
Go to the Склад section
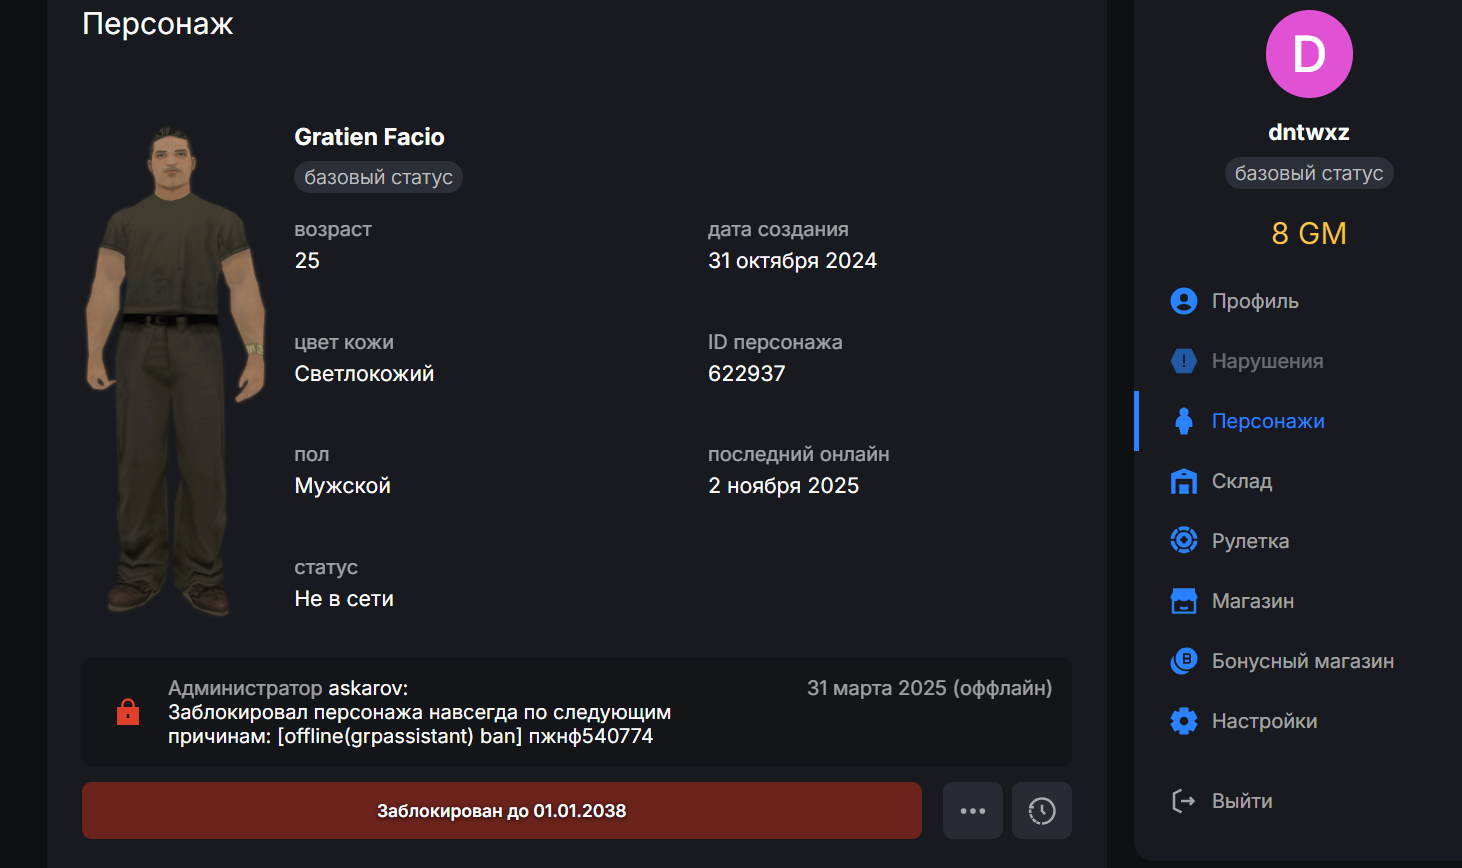click(1241, 481)
